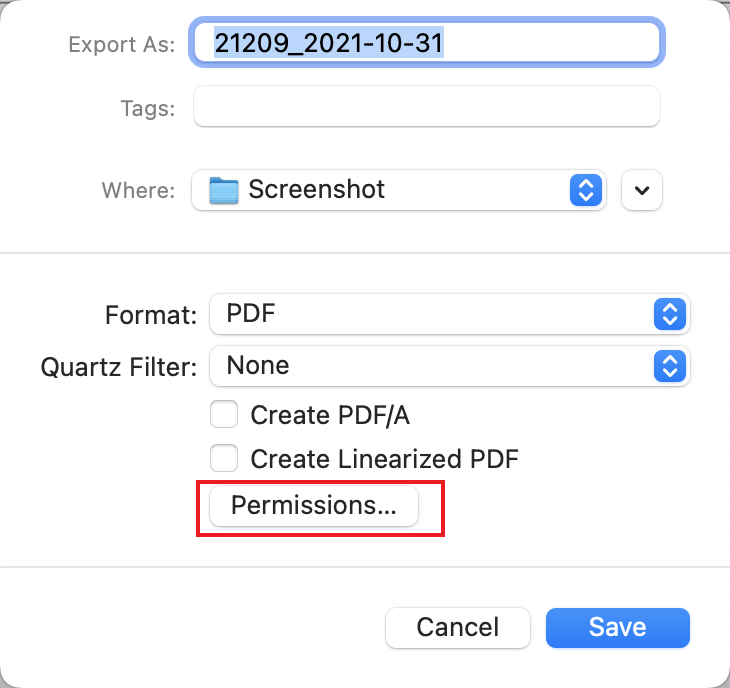
Task: Enable the Create PDF/A checkbox
Action: point(224,414)
